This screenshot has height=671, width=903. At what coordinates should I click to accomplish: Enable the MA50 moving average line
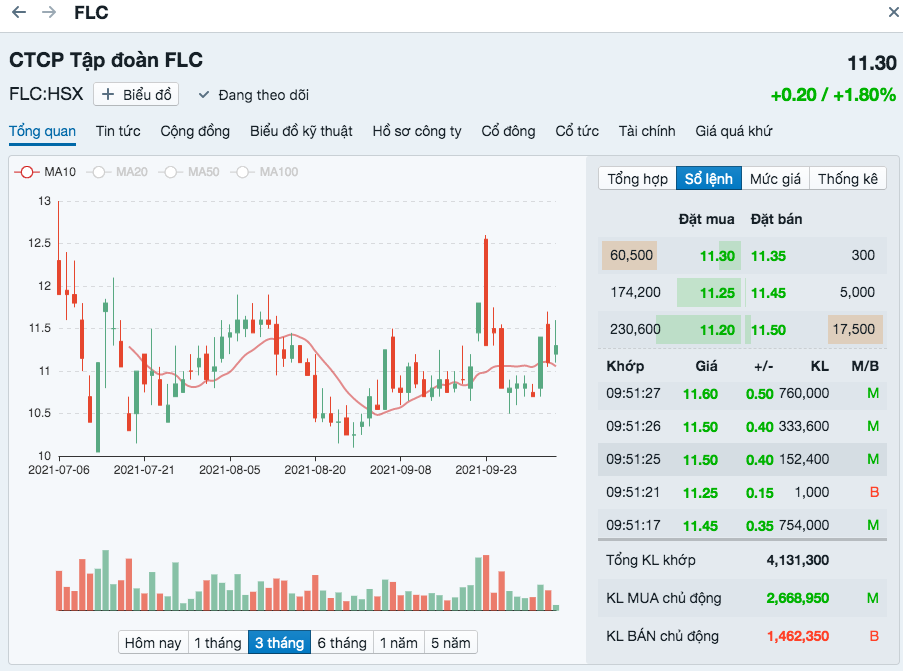point(189,172)
